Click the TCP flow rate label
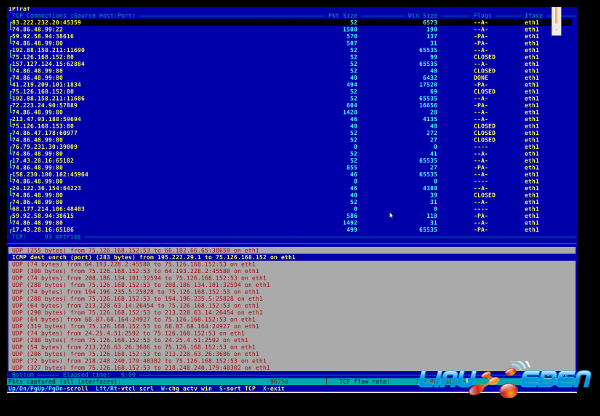This screenshot has width=600, height=416. pyautogui.click(x=364, y=382)
